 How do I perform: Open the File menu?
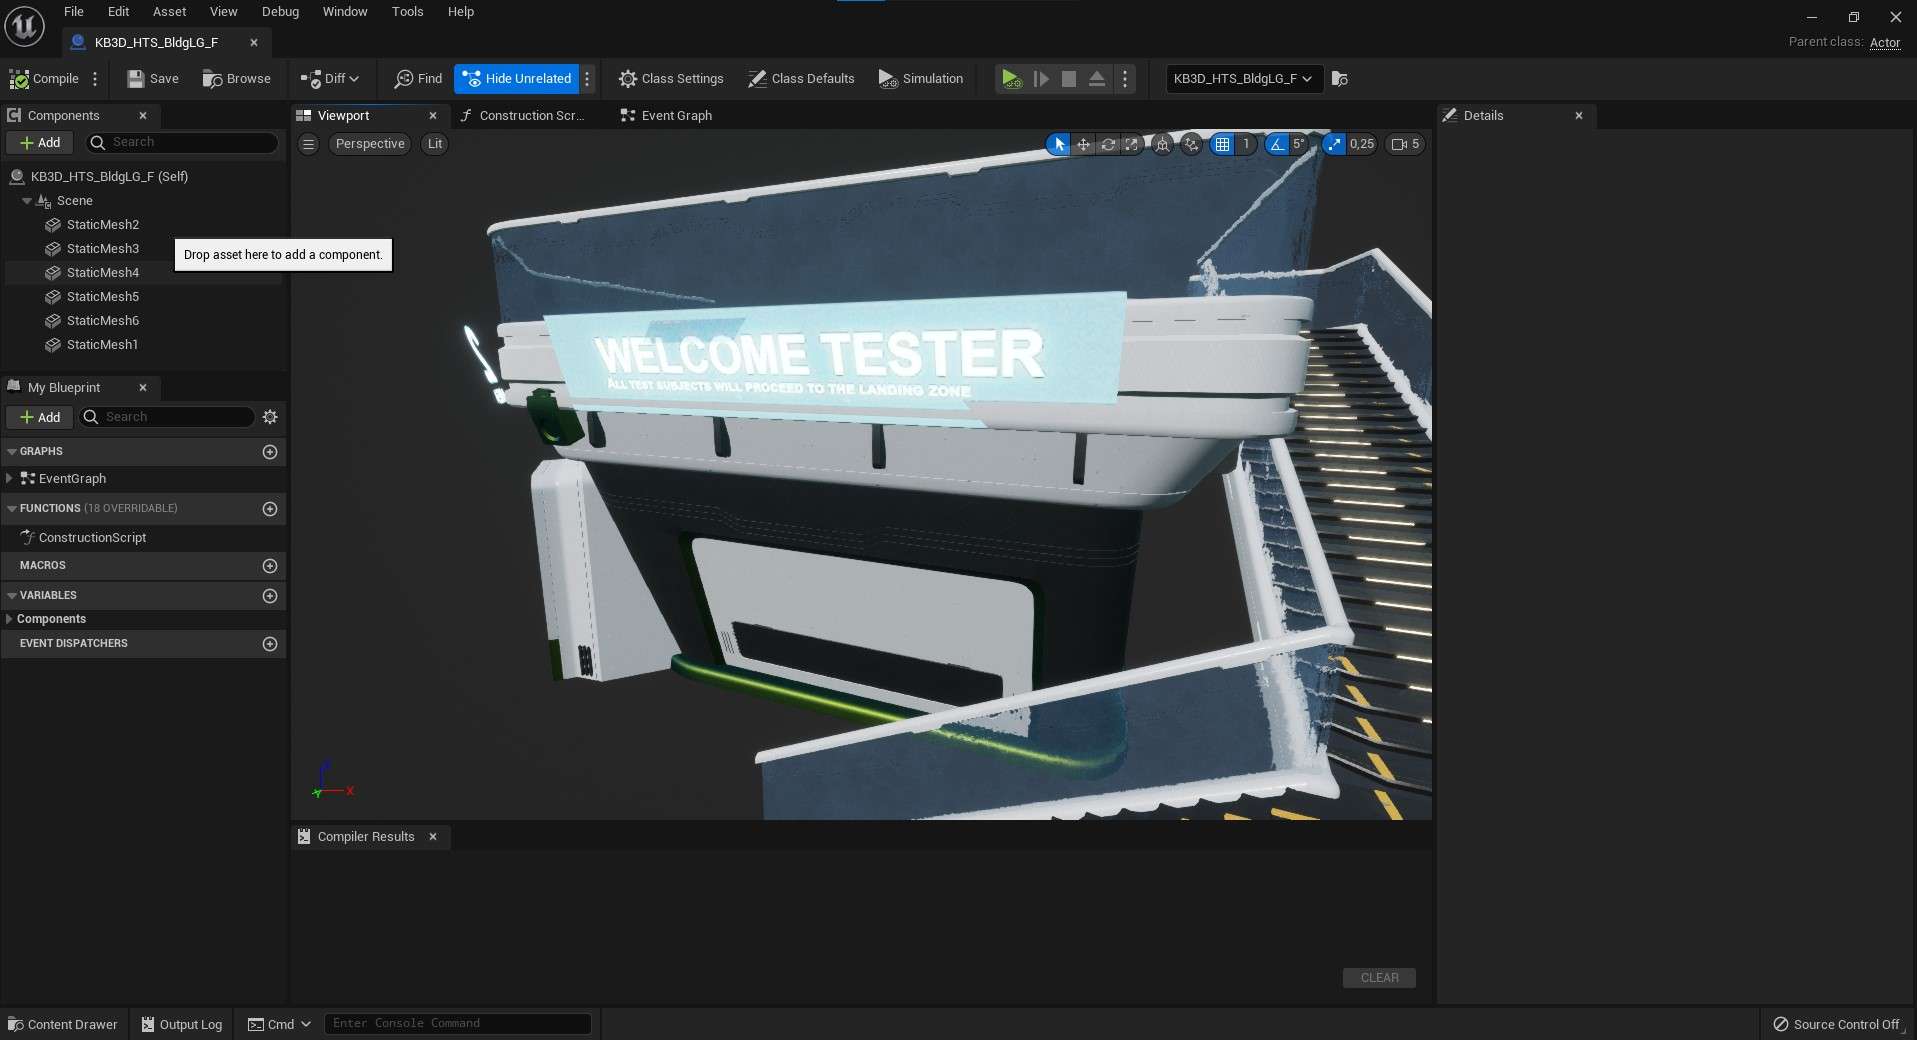pos(74,12)
